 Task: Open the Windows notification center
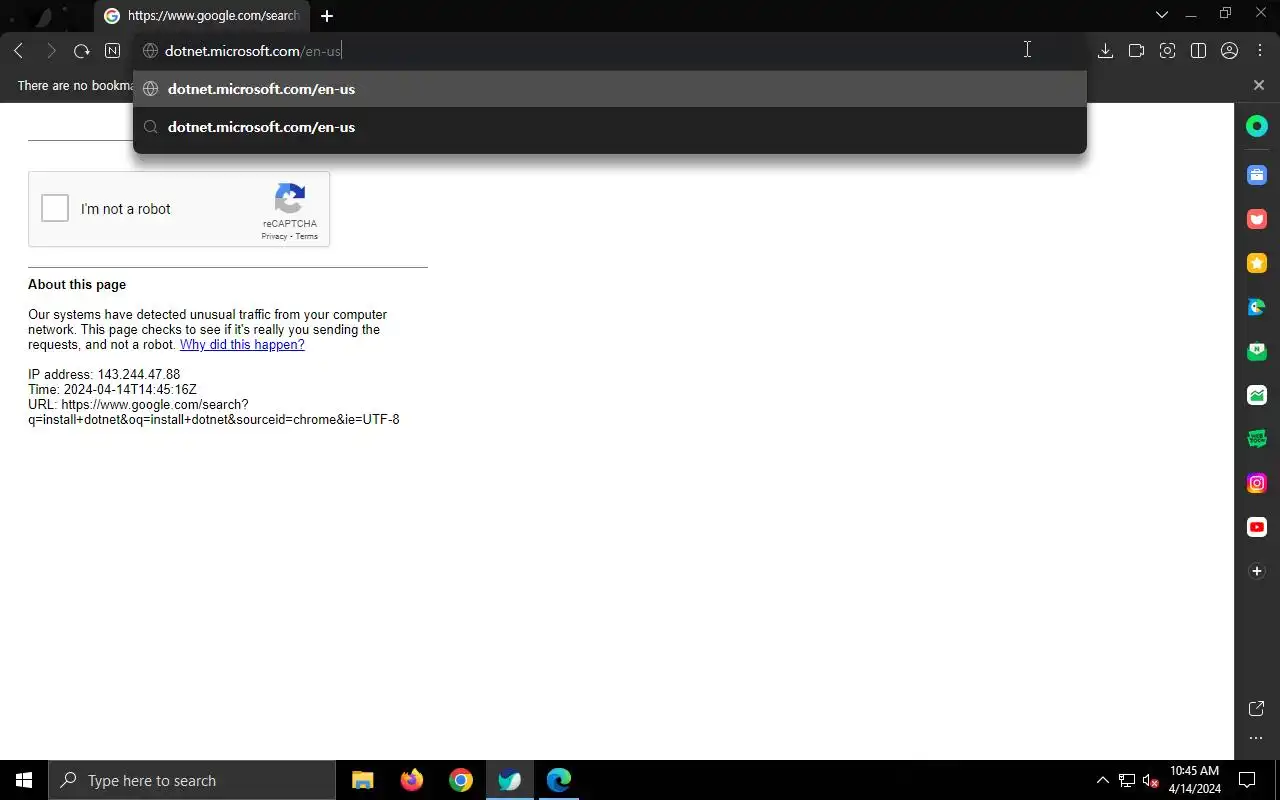1247,780
